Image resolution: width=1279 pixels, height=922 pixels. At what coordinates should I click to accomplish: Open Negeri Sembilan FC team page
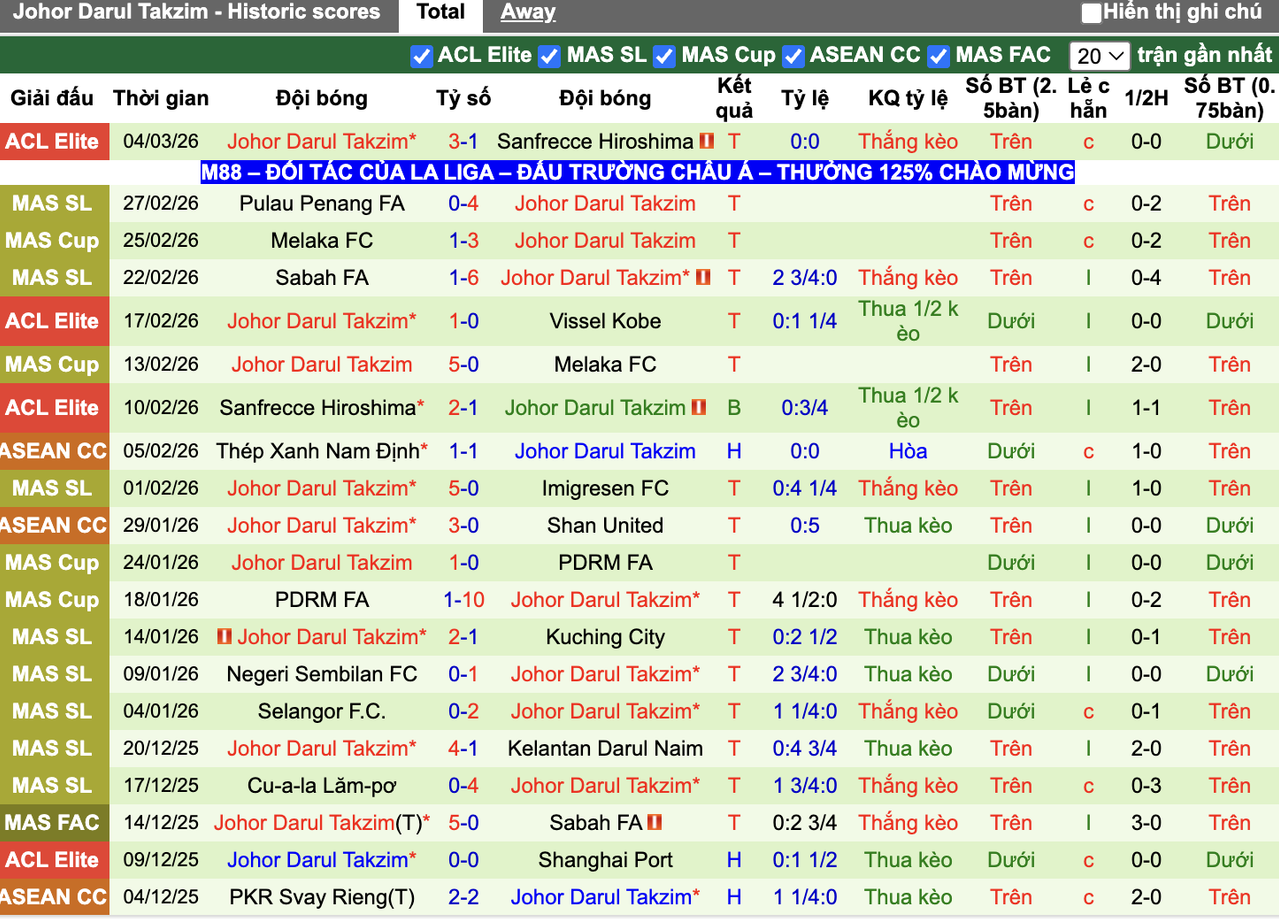pos(321,673)
